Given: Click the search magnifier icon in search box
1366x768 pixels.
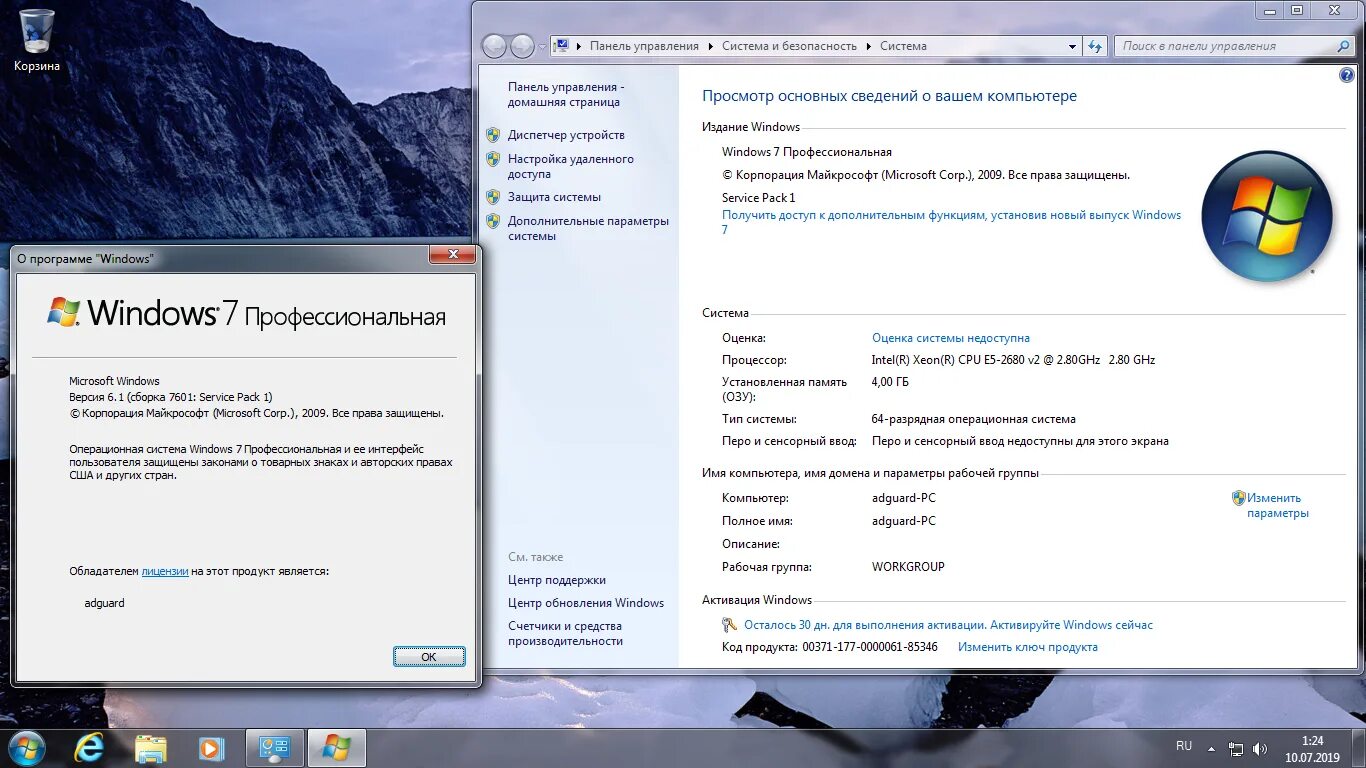Looking at the screenshot, I should click(x=1343, y=46).
